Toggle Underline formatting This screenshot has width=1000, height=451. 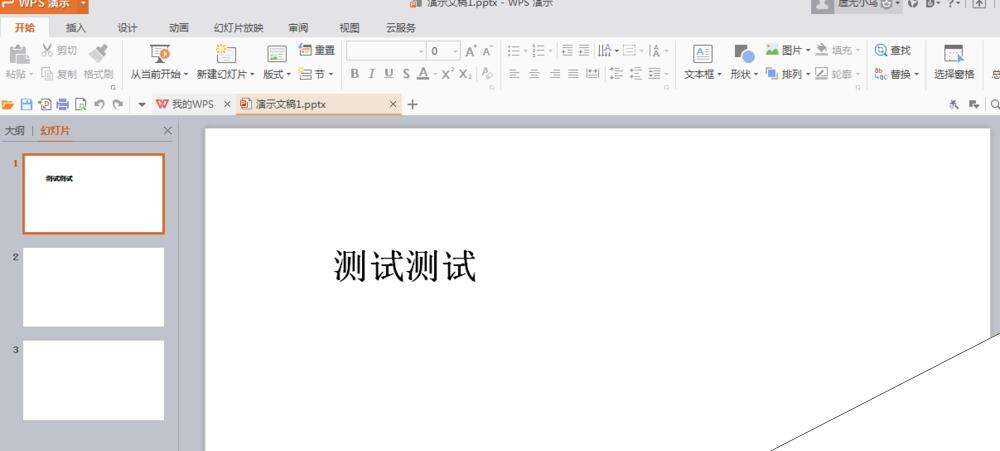point(388,74)
